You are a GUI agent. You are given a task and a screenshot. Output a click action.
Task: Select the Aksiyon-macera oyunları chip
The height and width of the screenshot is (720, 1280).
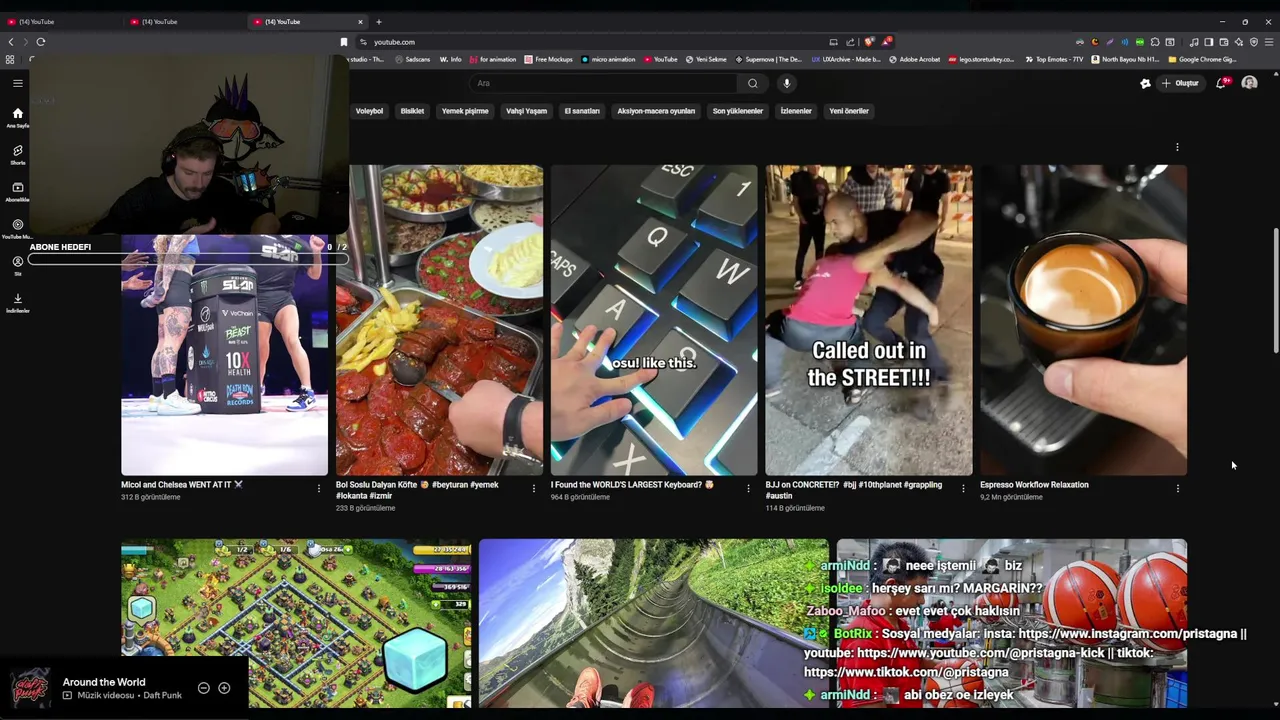pyautogui.click(x=656, y=111)
